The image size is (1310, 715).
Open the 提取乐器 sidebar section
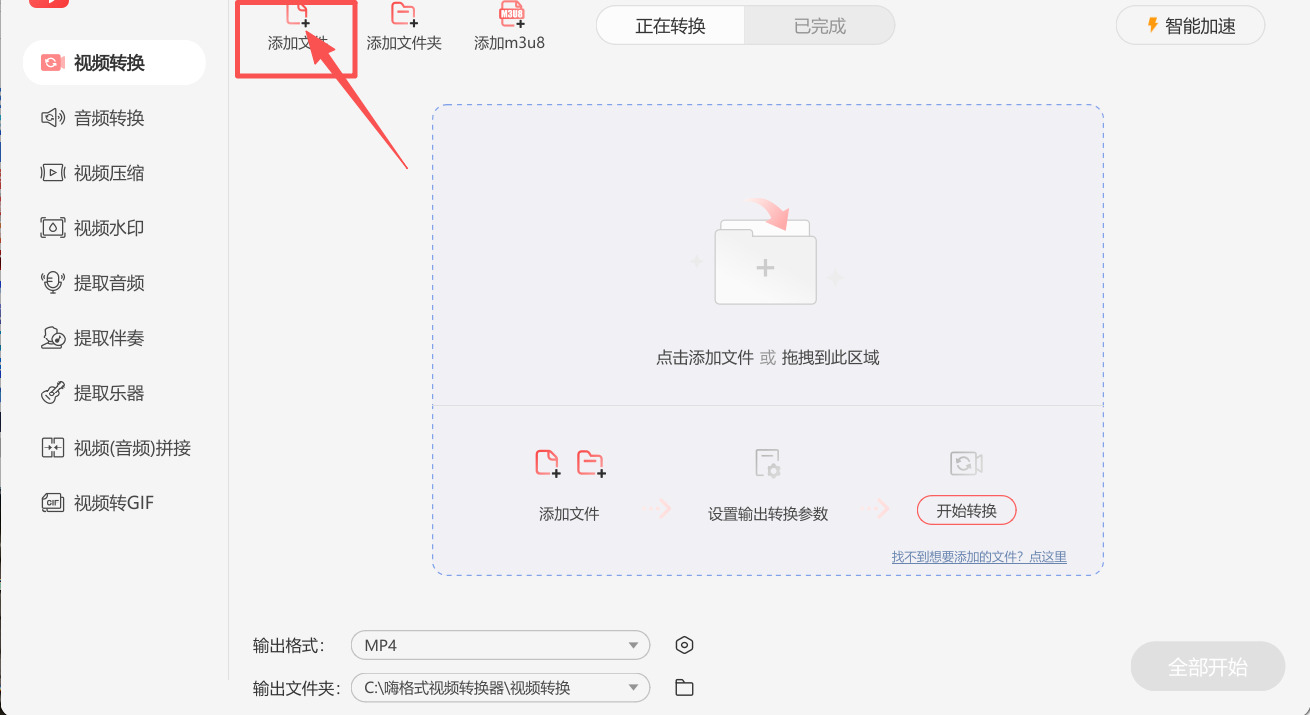point(93,393)
